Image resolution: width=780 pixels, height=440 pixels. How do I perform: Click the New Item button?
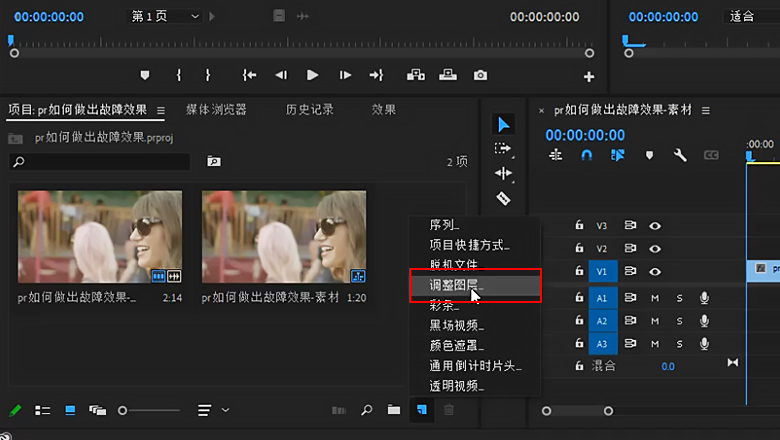pos(421,410)
